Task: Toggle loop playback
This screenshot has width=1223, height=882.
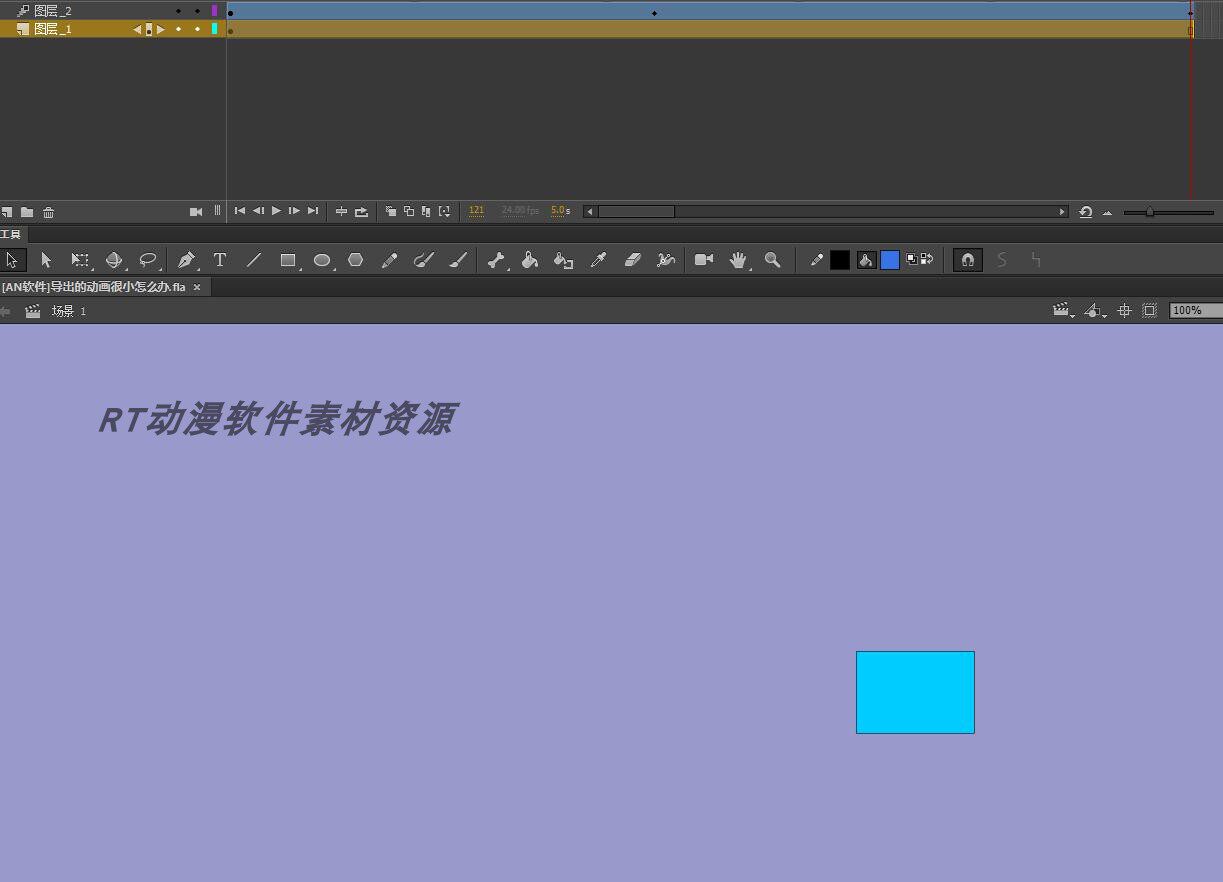Action: point(361,211)
